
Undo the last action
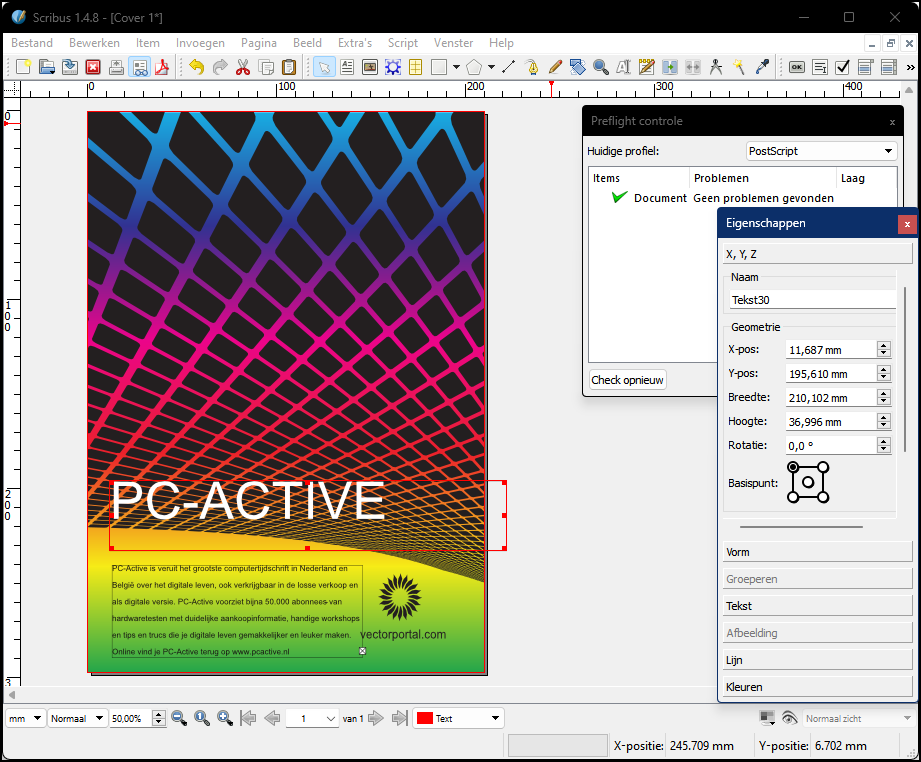pyautogui.click(x=197, y=67)
